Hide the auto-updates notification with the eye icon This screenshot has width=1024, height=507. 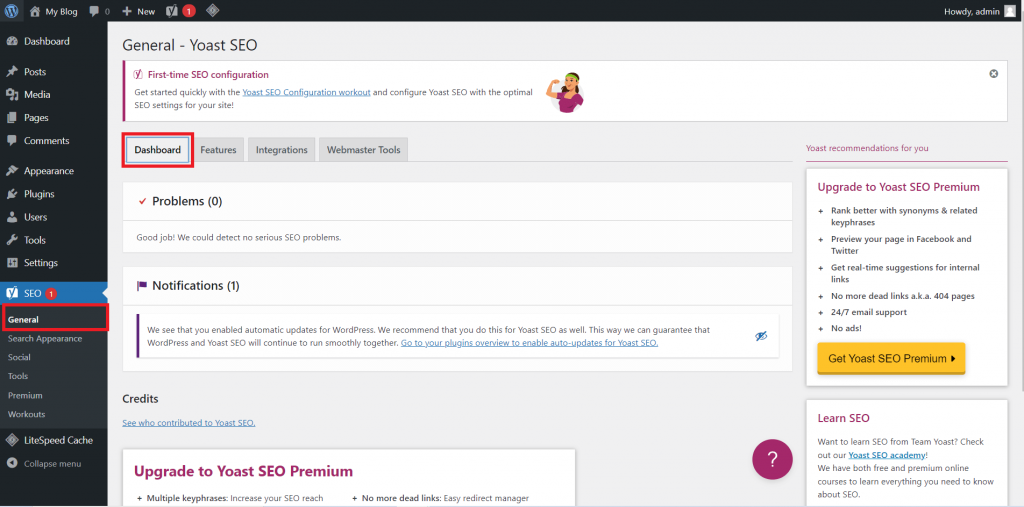761,336
